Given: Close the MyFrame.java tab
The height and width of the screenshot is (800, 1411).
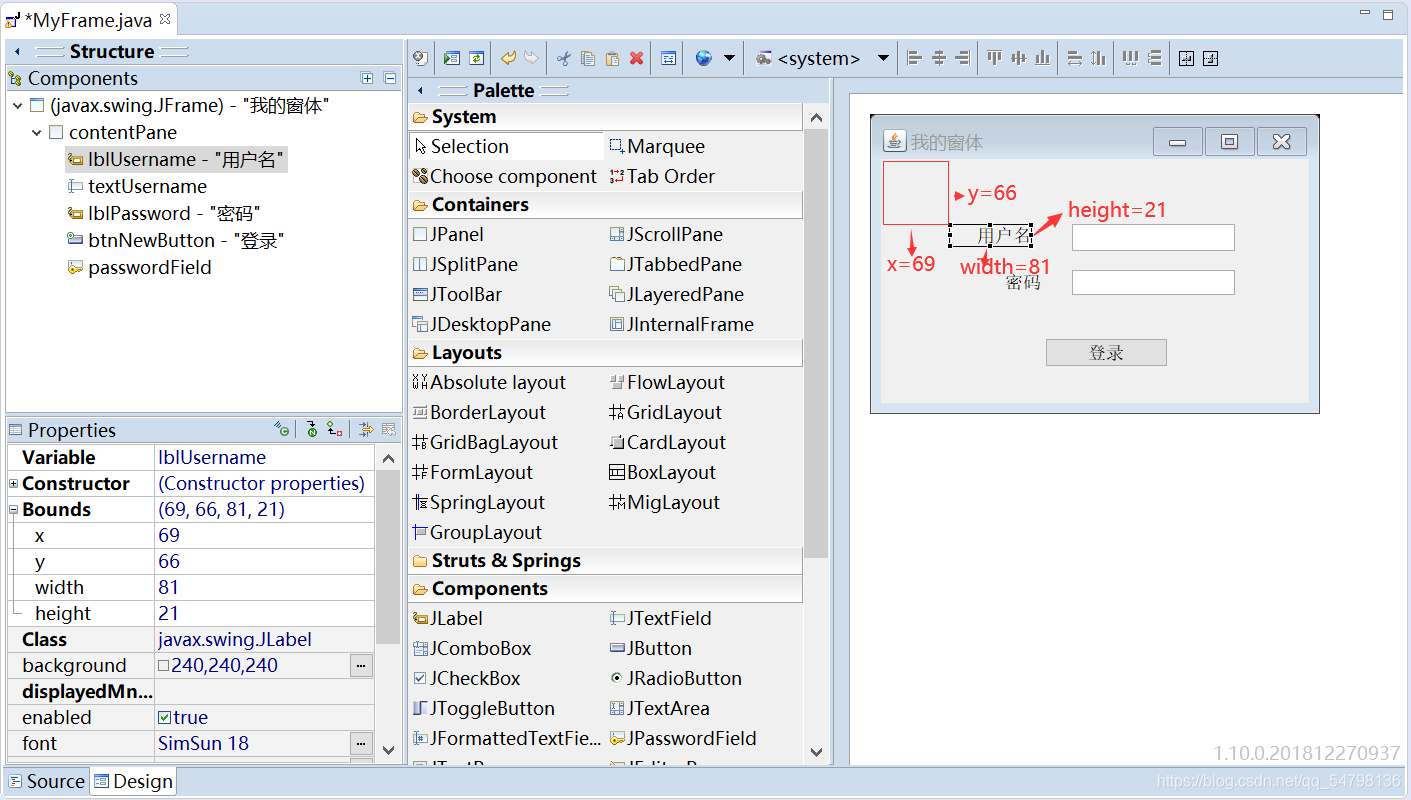Looking at the screenshot, I should 165,18.
